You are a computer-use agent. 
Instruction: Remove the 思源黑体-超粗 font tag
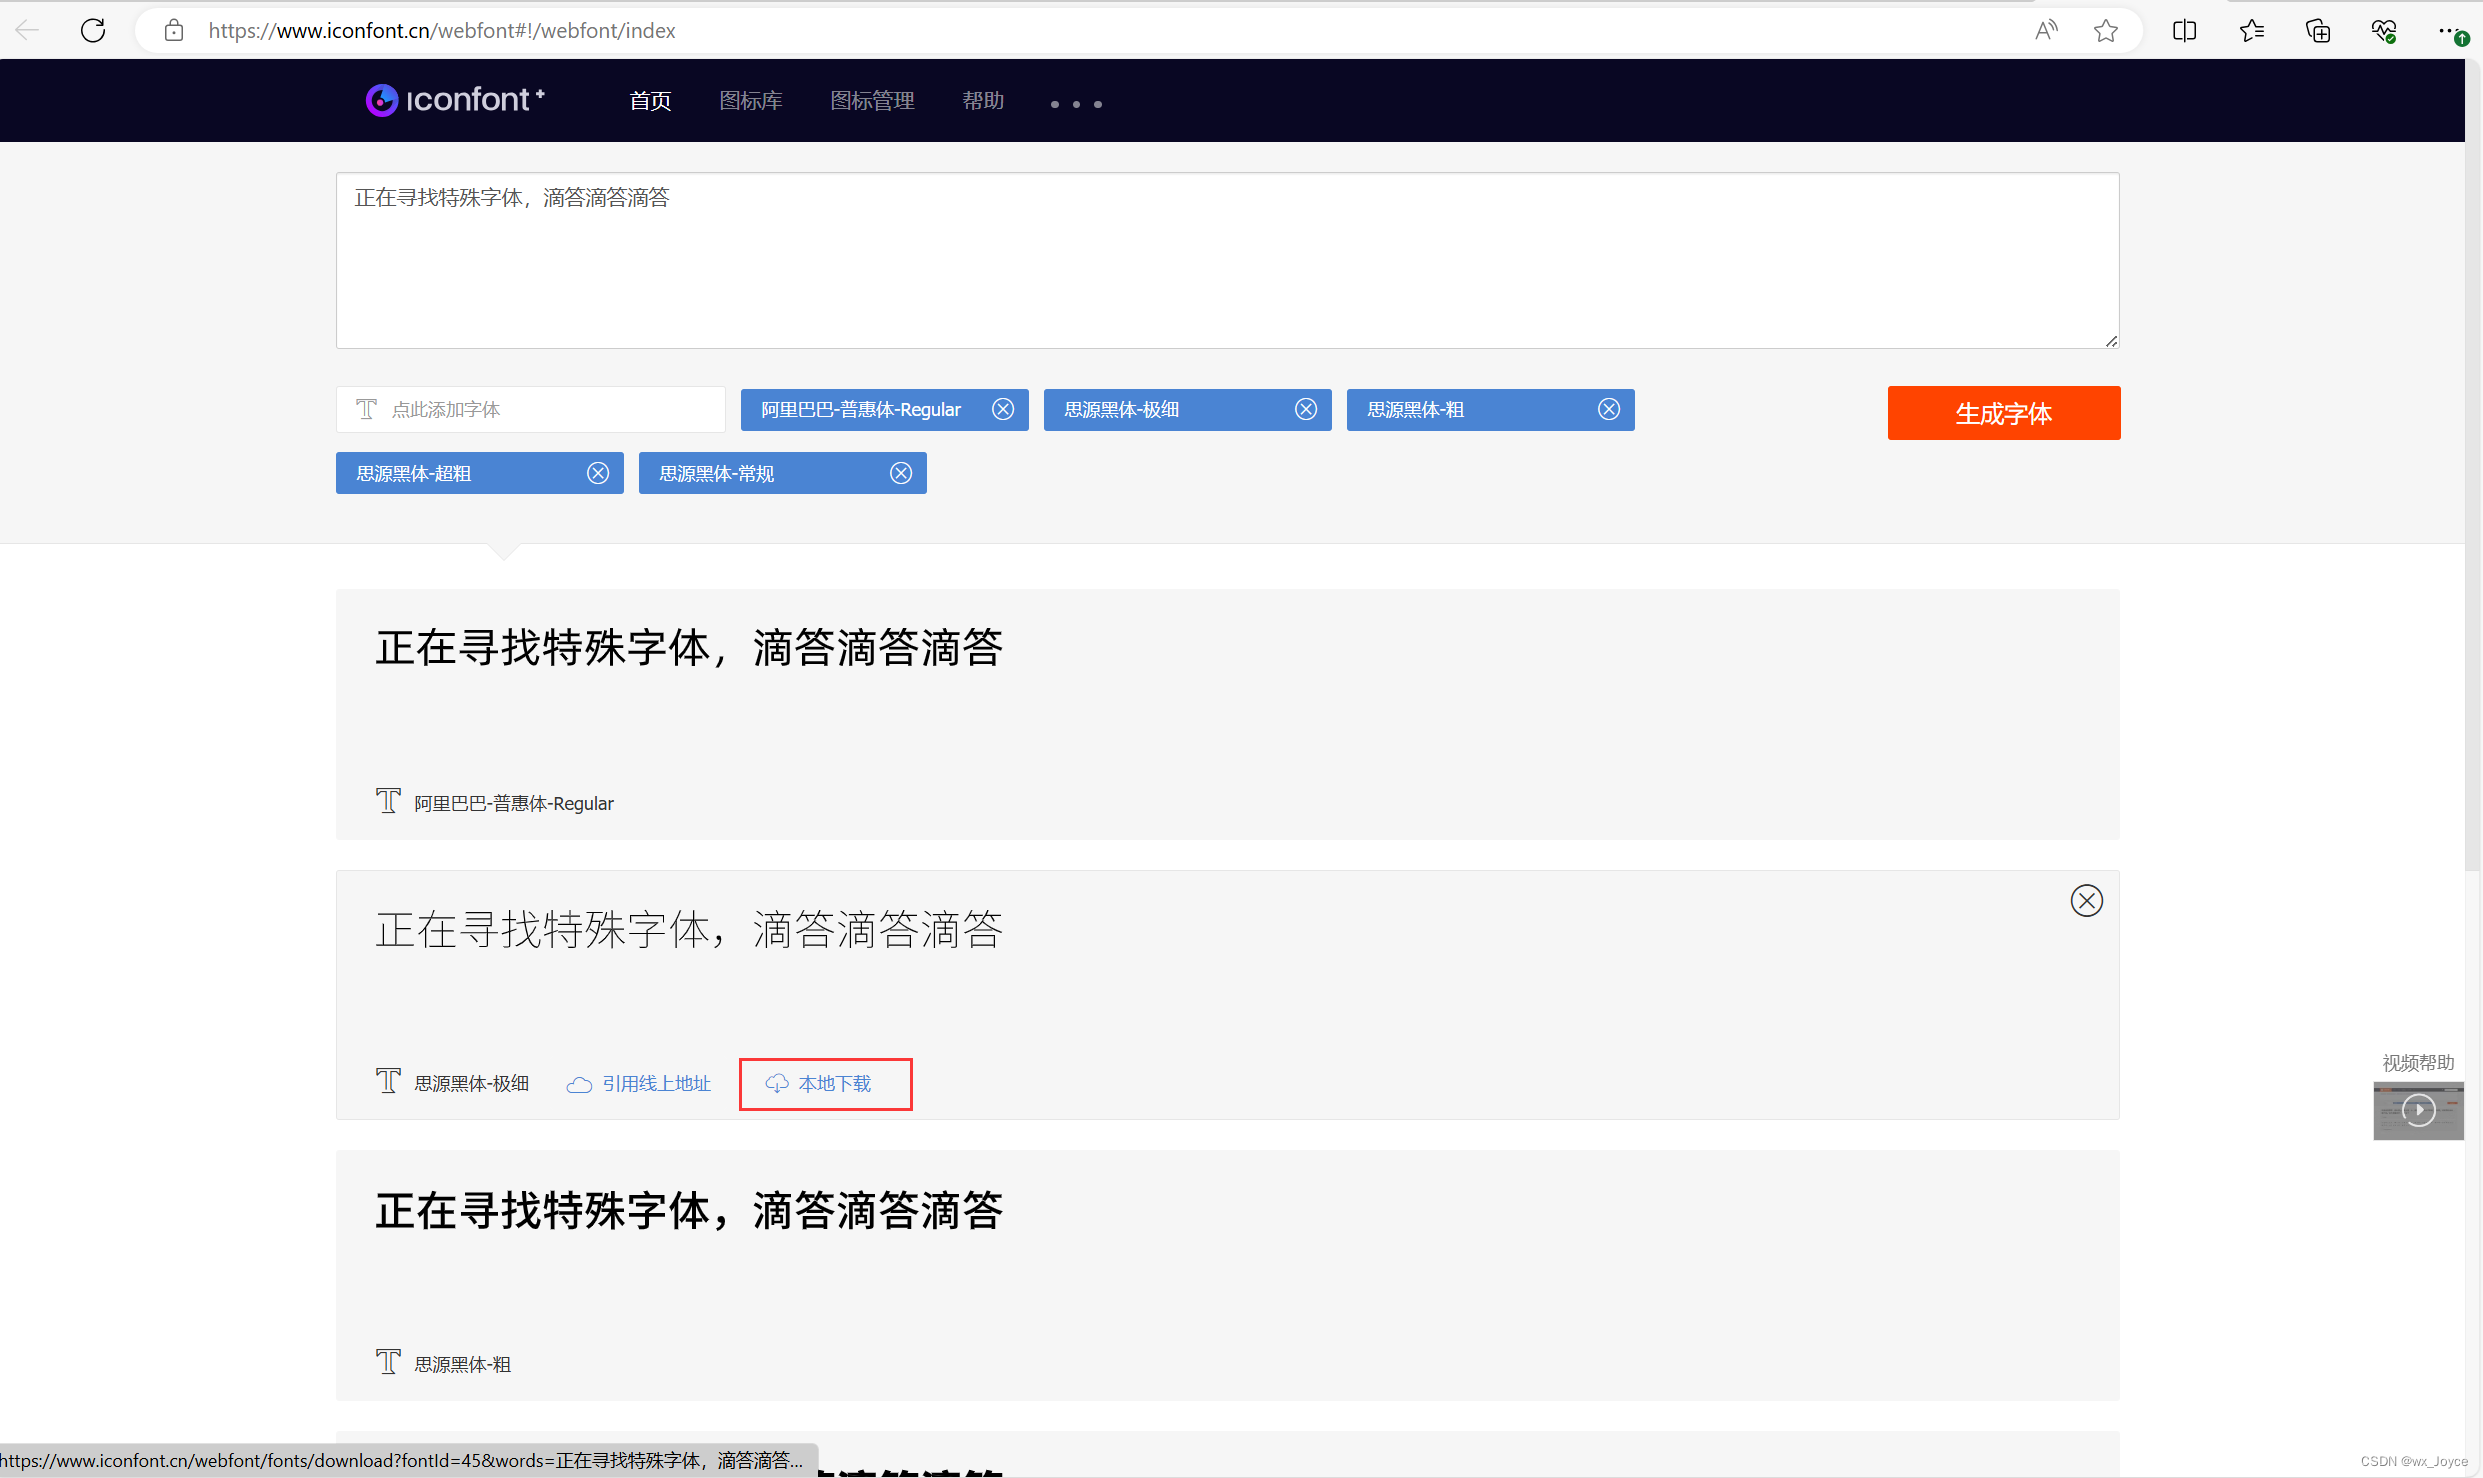click(598, 473)
